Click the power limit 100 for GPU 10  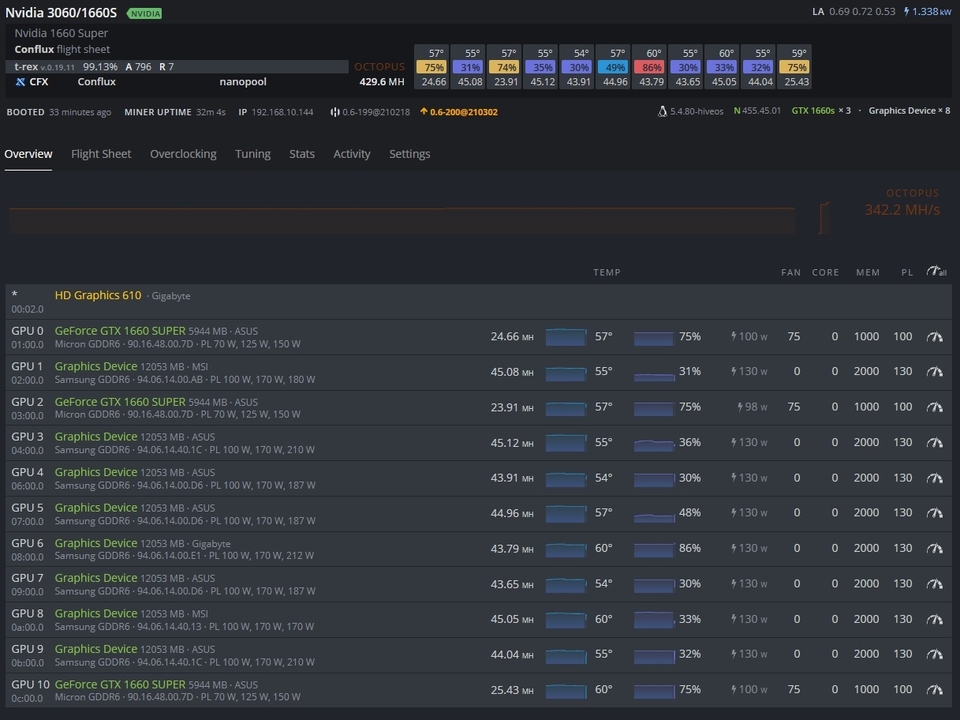pos(902,690)
